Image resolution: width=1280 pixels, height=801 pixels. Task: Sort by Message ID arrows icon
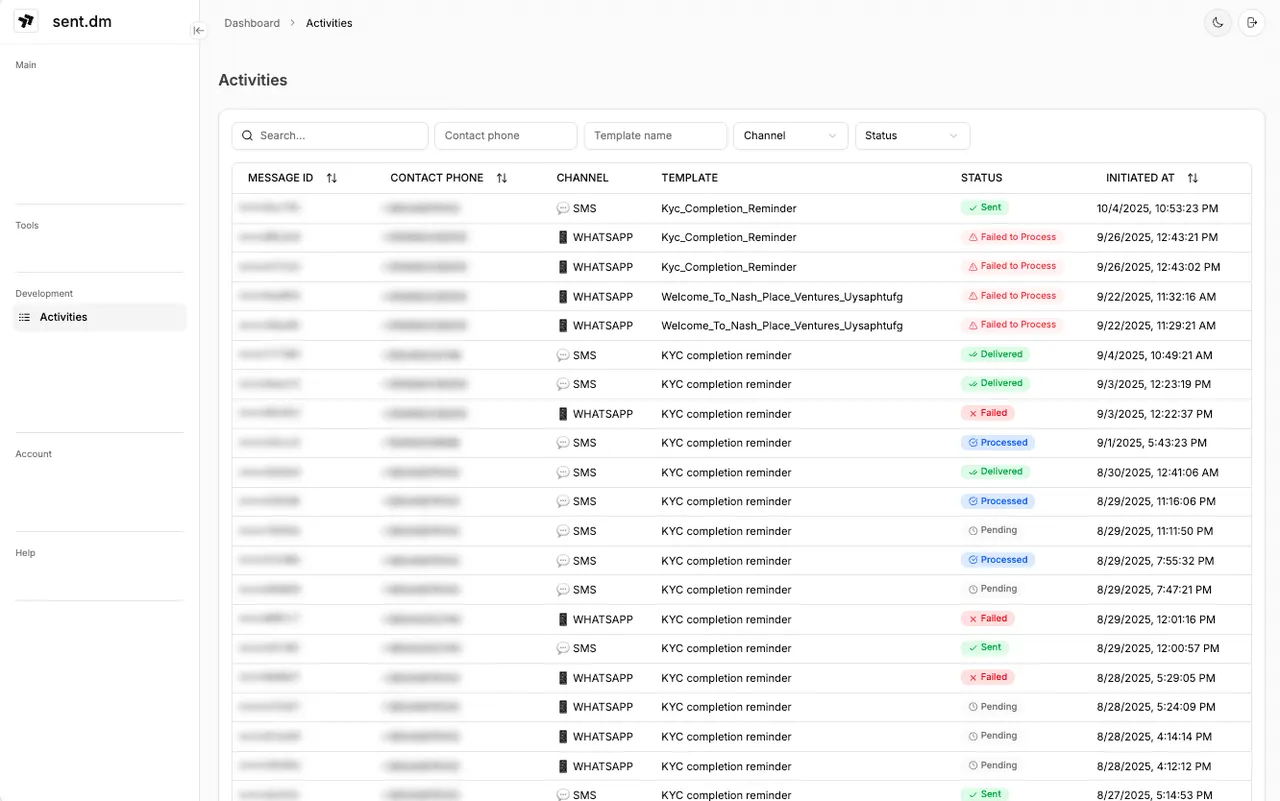(332, 178)
